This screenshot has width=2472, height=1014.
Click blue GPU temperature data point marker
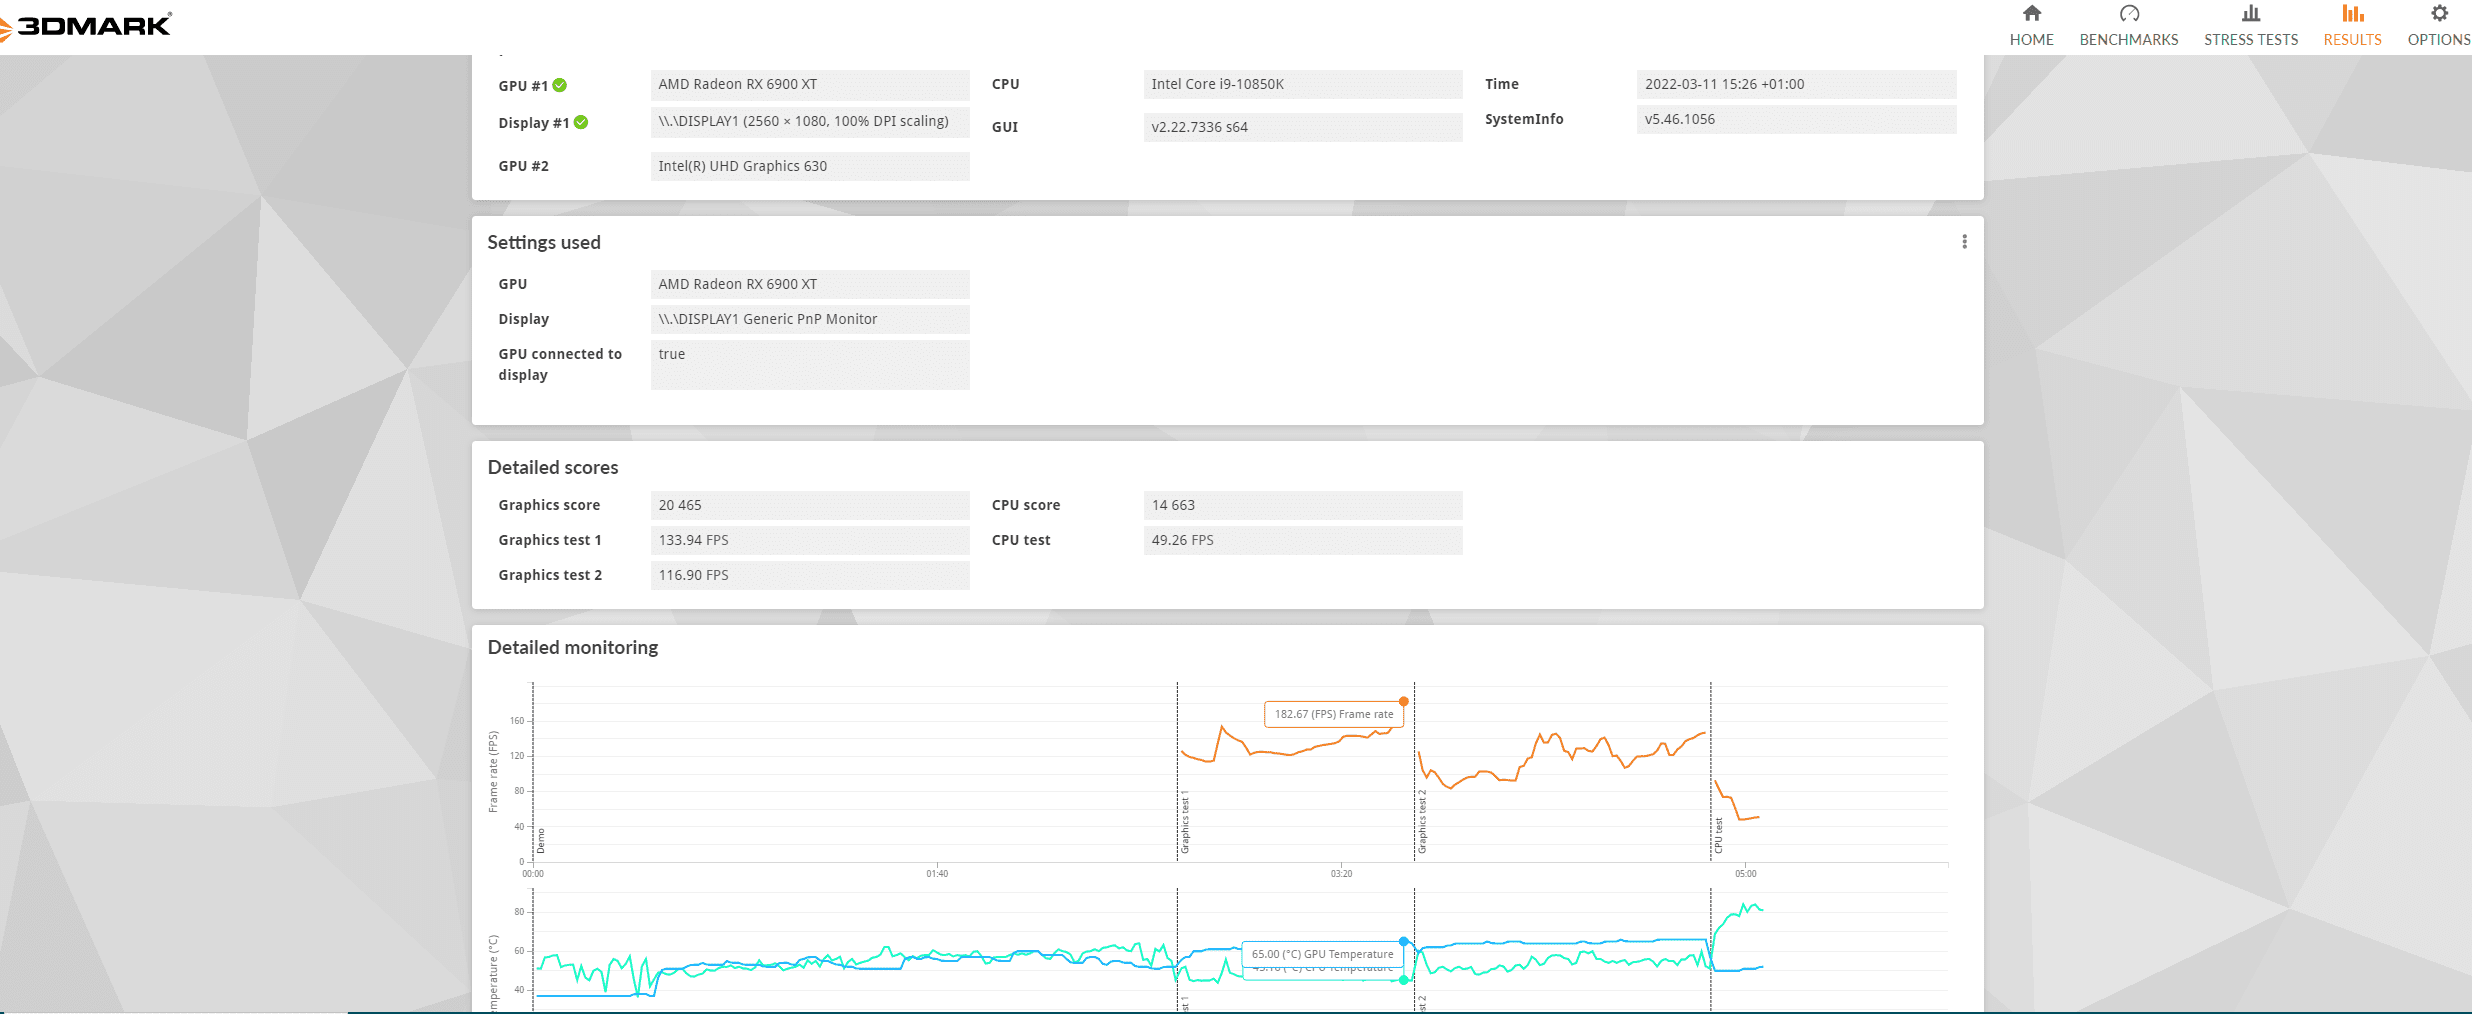1404,942
